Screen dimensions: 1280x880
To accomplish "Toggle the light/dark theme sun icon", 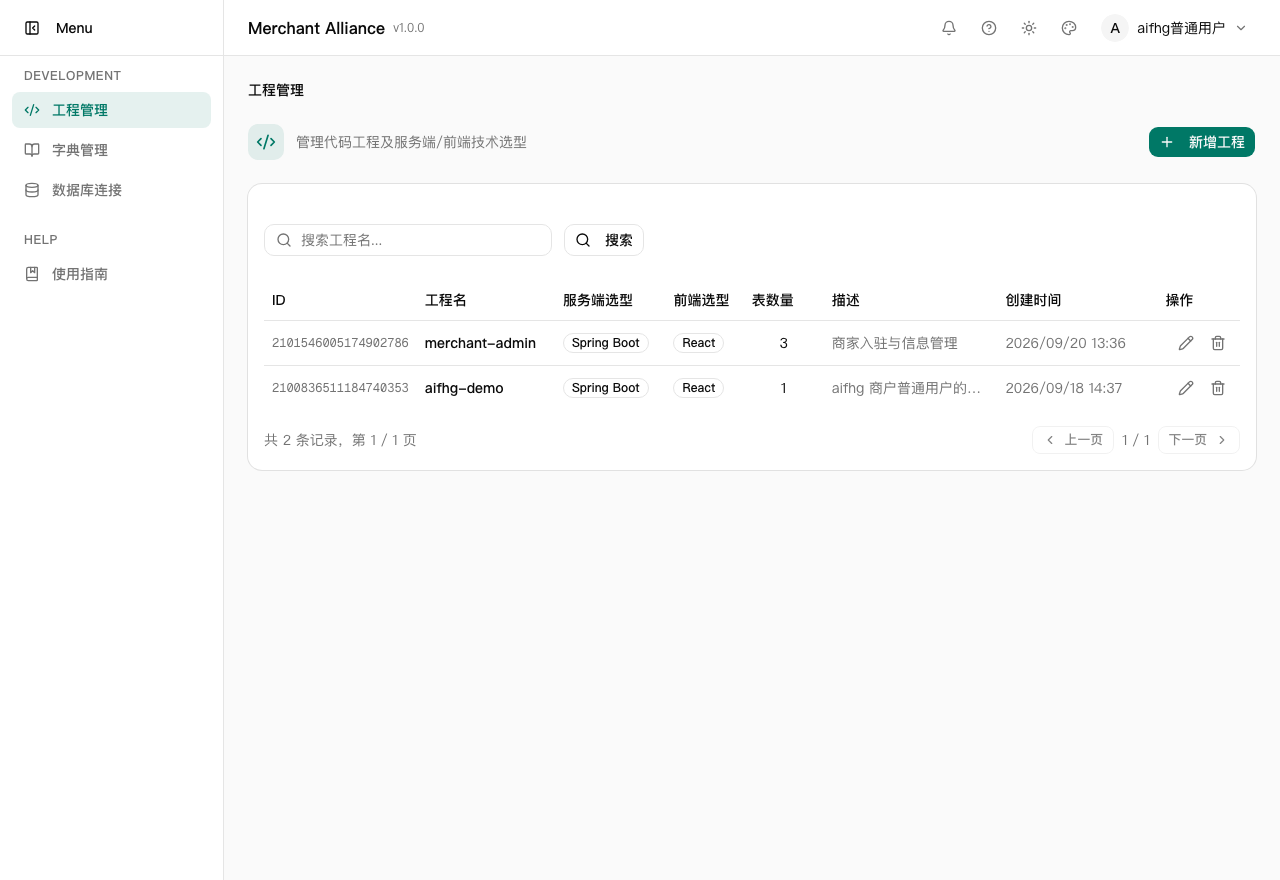I will coord(1029,28).
